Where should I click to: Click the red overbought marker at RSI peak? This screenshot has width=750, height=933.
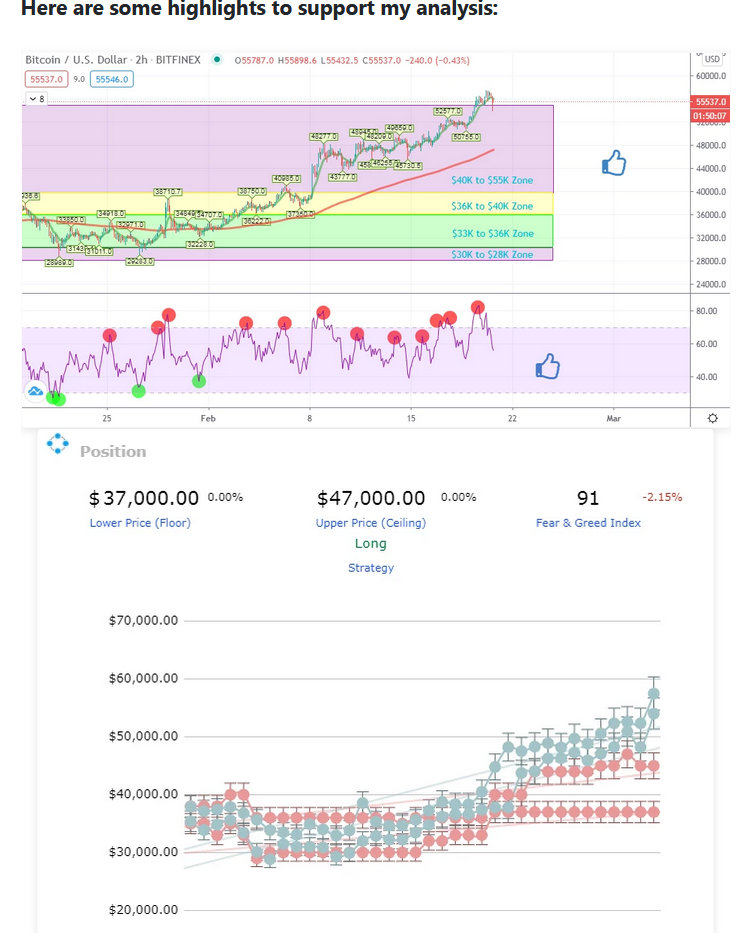(477, 308)
